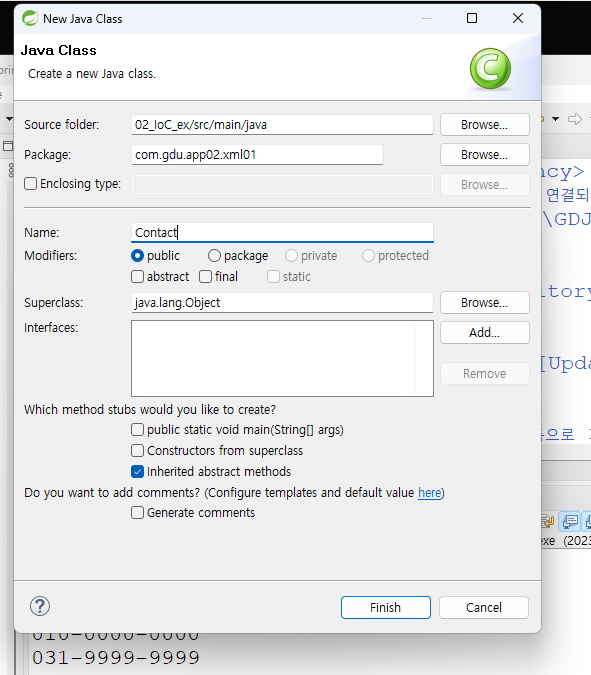Click the forward arrow icon in toolbar
Viewport: 591px width, 675px height.
(575, 119)
